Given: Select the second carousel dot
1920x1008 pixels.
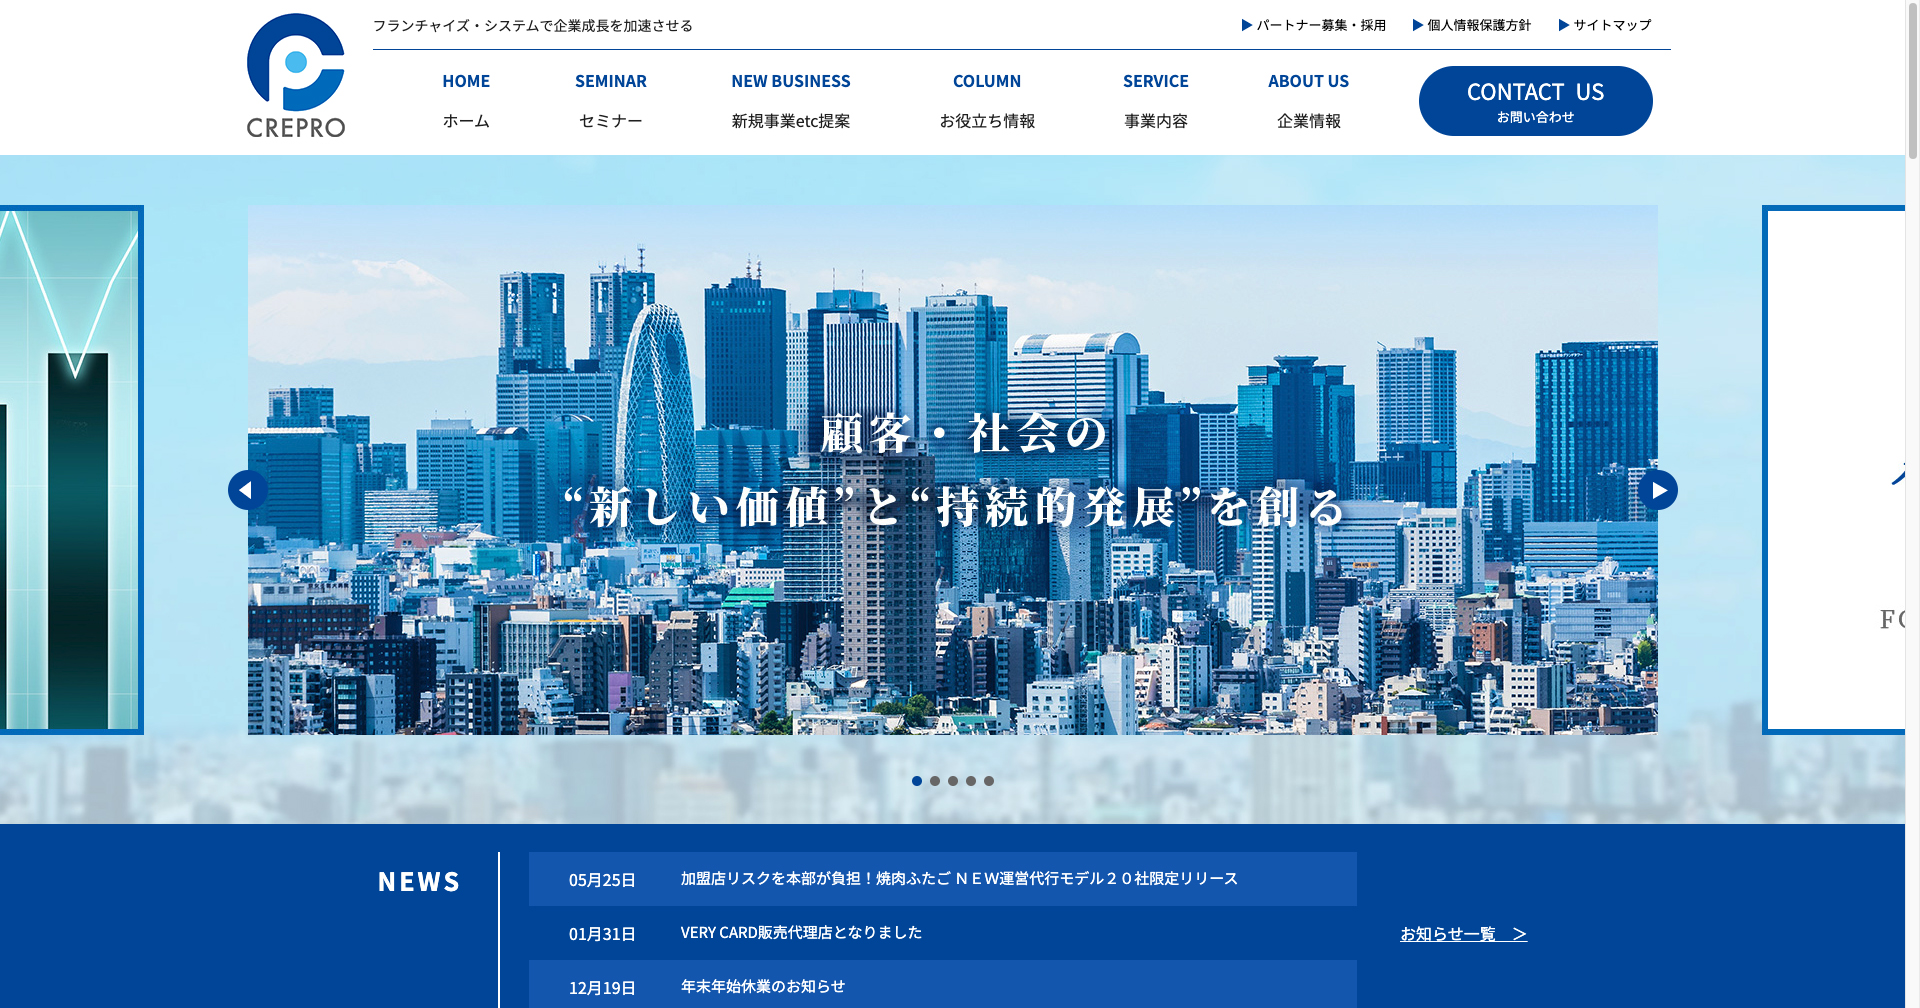Looking at the screenshot, I should coord(935,781).
